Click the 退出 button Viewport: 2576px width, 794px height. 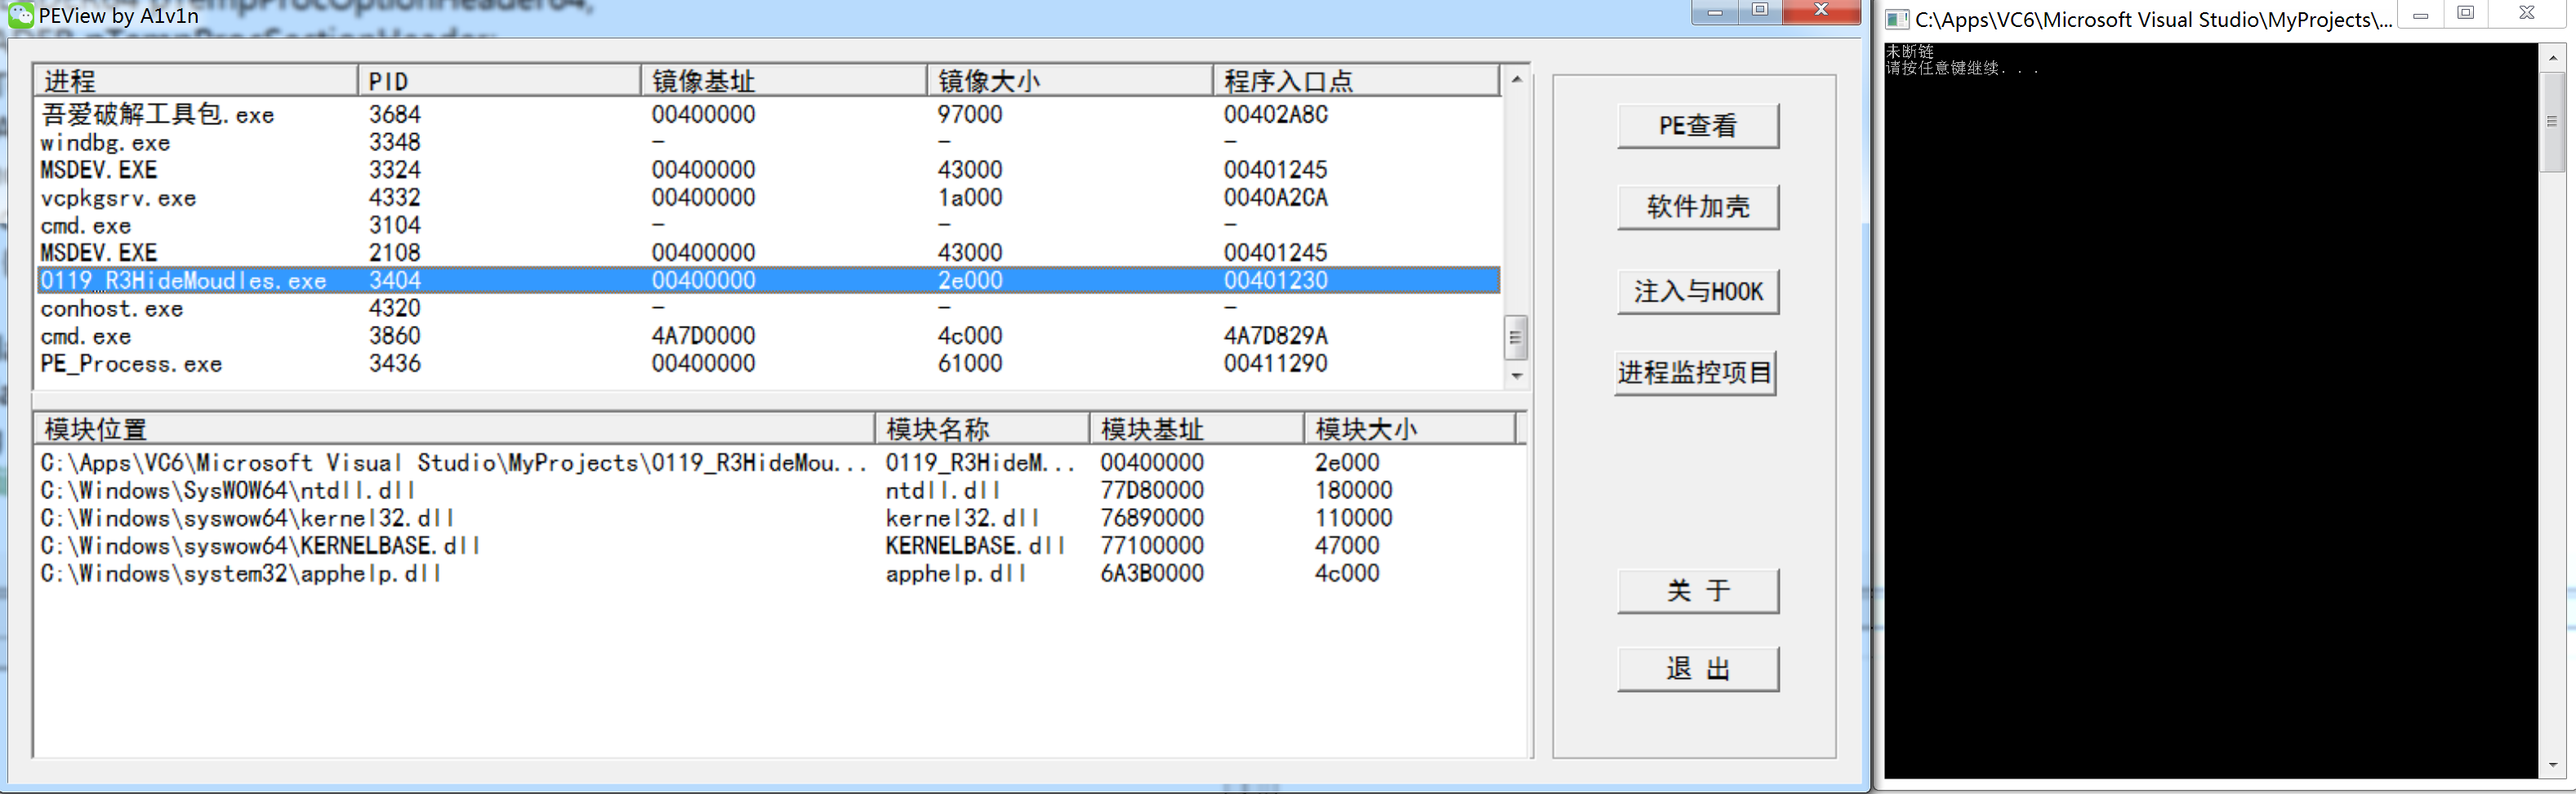click(x=1697, y=668)
